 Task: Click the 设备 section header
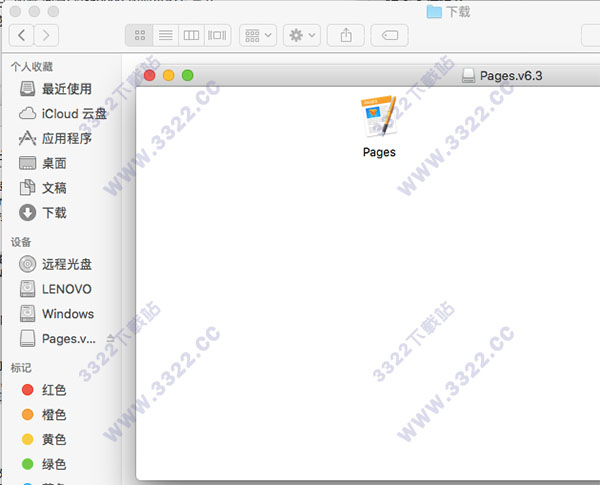21,242
